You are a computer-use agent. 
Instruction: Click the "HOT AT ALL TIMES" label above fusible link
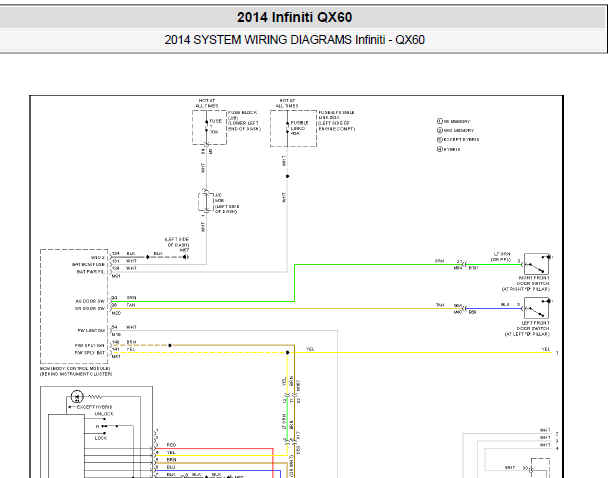[x=287, y=103]
